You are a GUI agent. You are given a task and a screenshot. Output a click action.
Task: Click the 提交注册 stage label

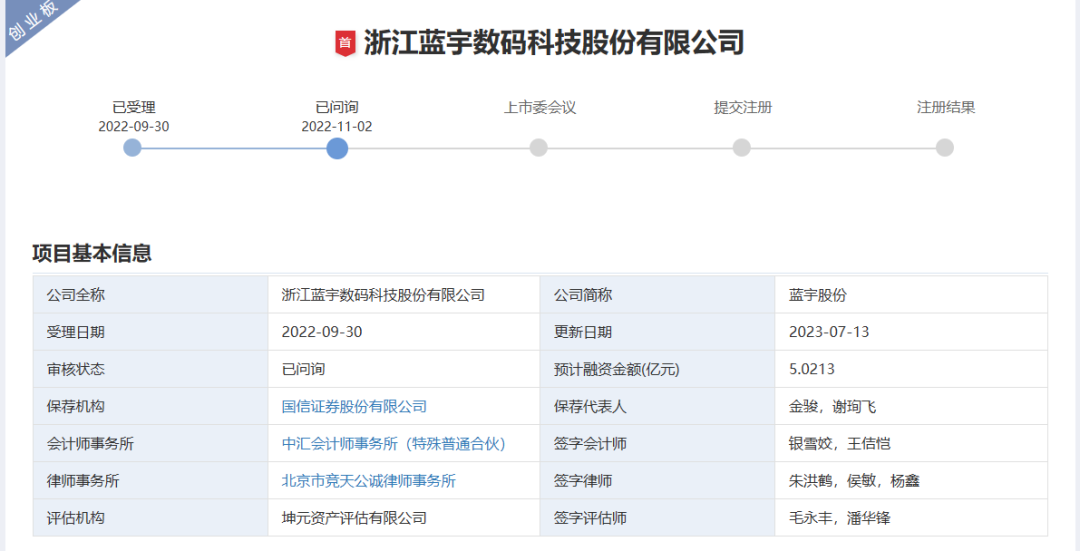pos(742,107)
